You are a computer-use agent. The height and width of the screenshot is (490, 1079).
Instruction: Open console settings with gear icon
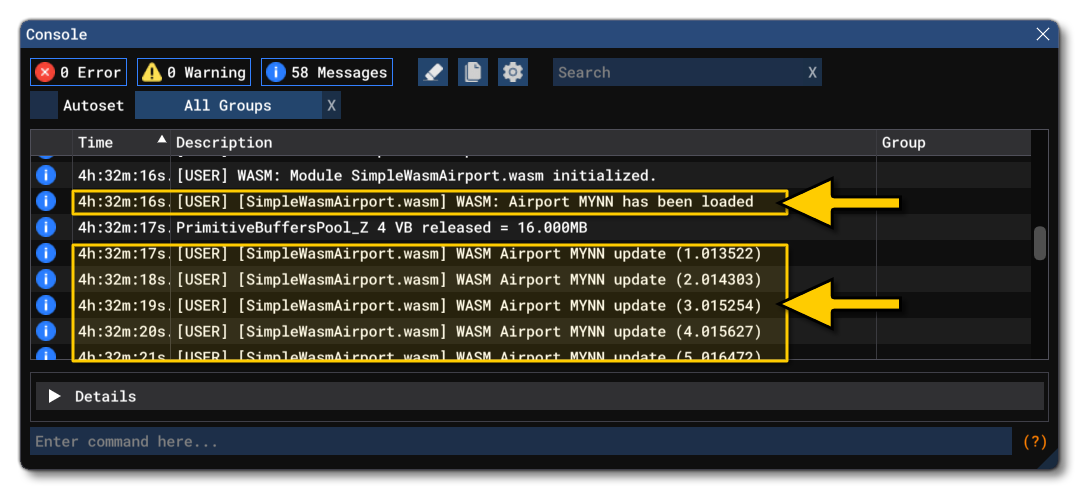tap(513, 72)
